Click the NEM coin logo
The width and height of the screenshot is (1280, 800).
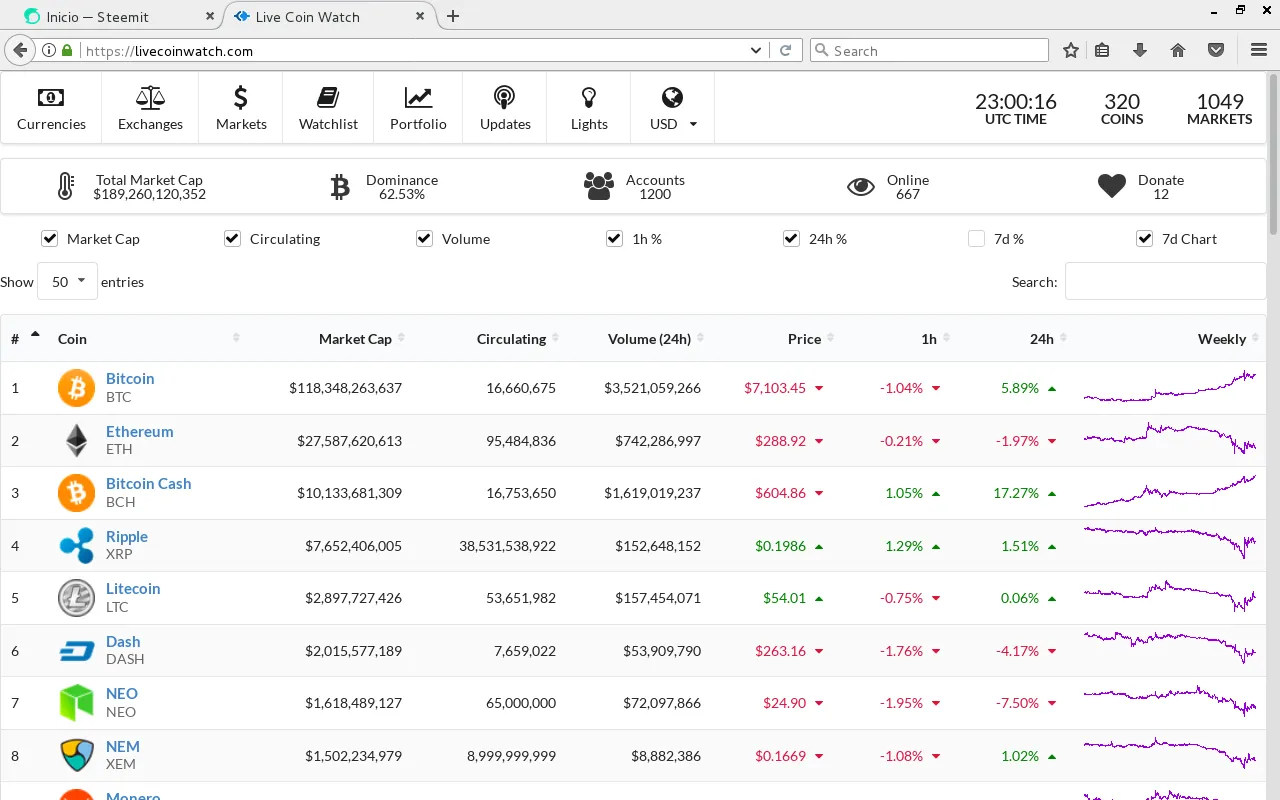coord(76,756)
